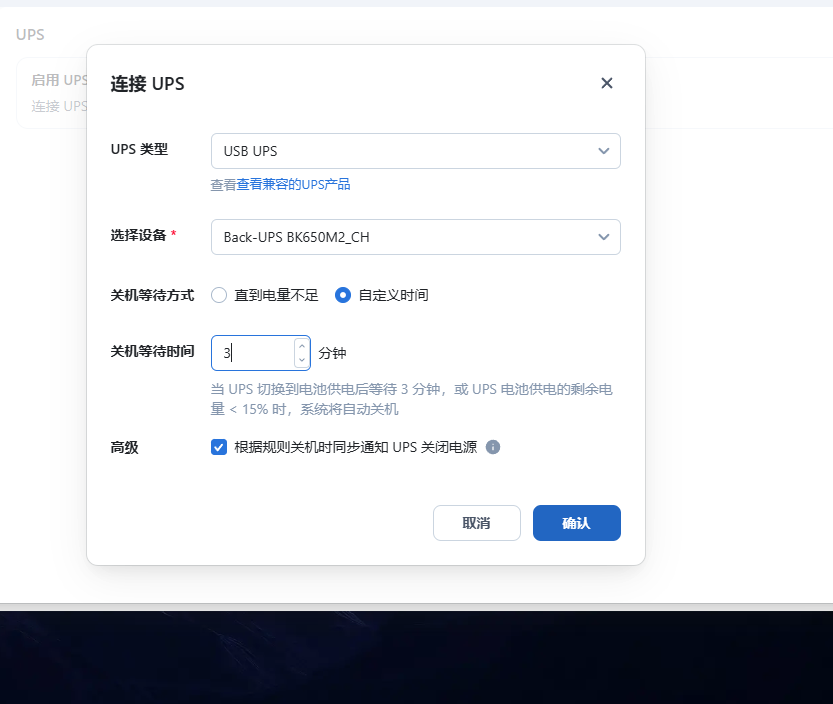Click the chevron arrow of UPS 类型 dropdown
The width and height of the screenshot is (833, 704).
(604, 151)
